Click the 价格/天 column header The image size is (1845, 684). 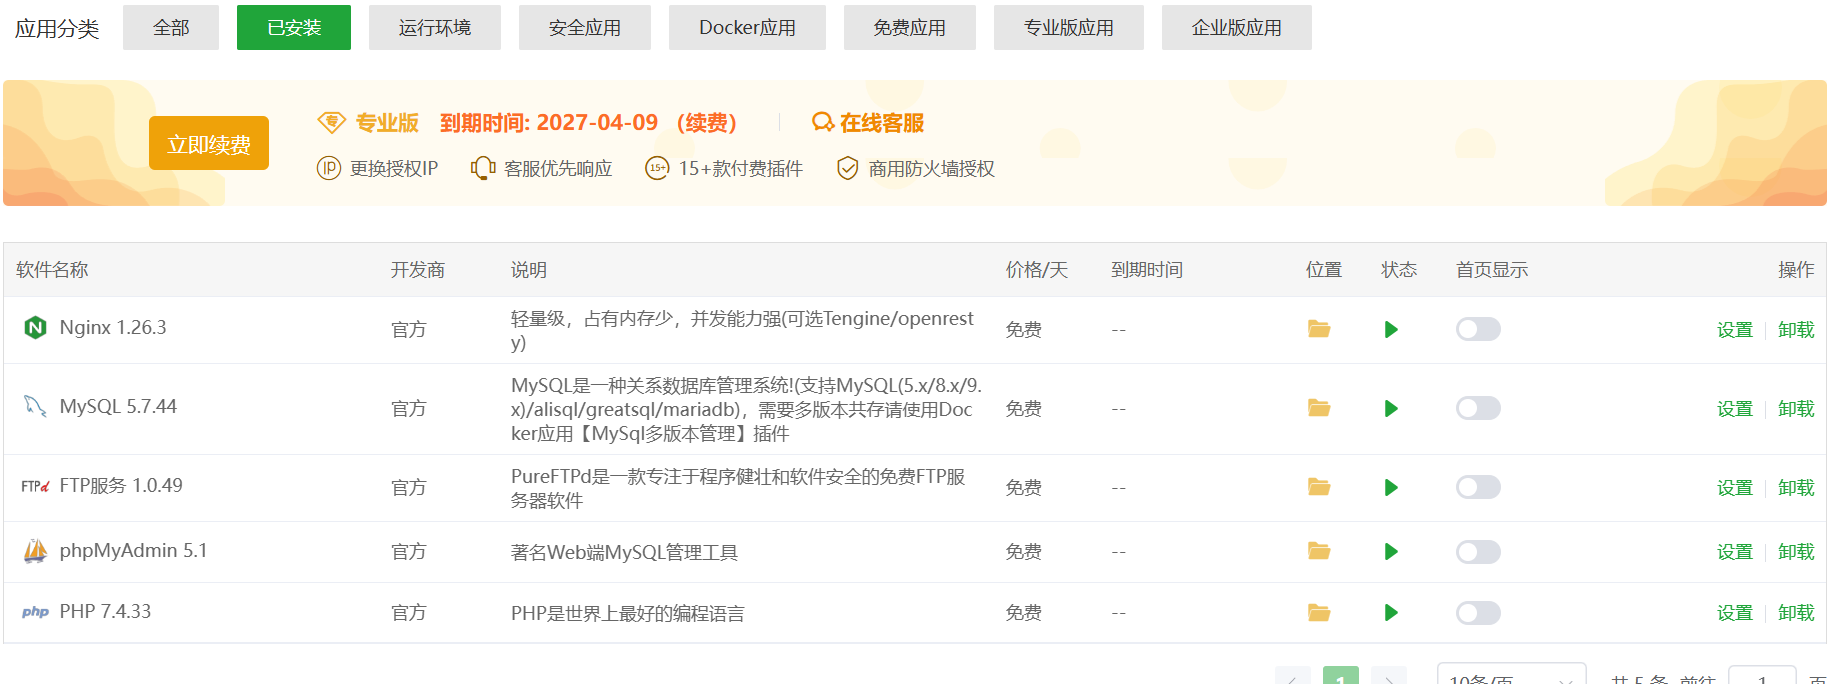pyautogui.click(x=1037, y=270)
